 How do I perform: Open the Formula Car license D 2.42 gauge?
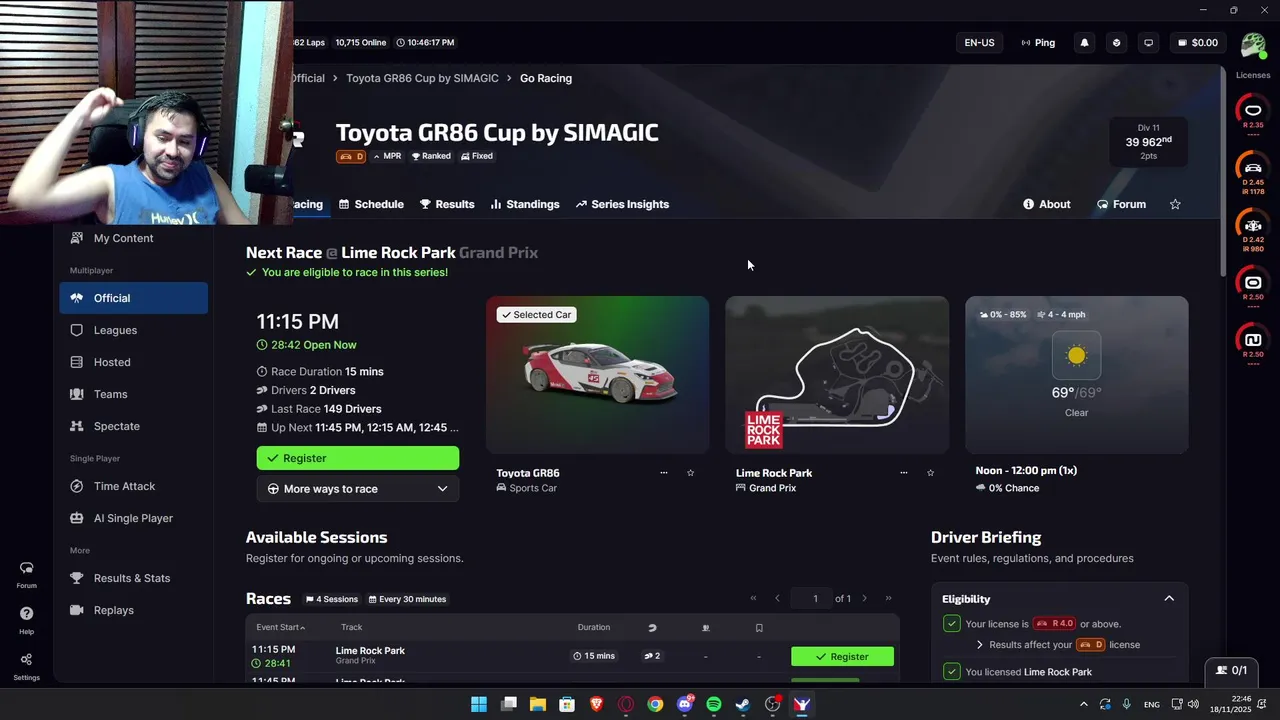[1253, 228]
